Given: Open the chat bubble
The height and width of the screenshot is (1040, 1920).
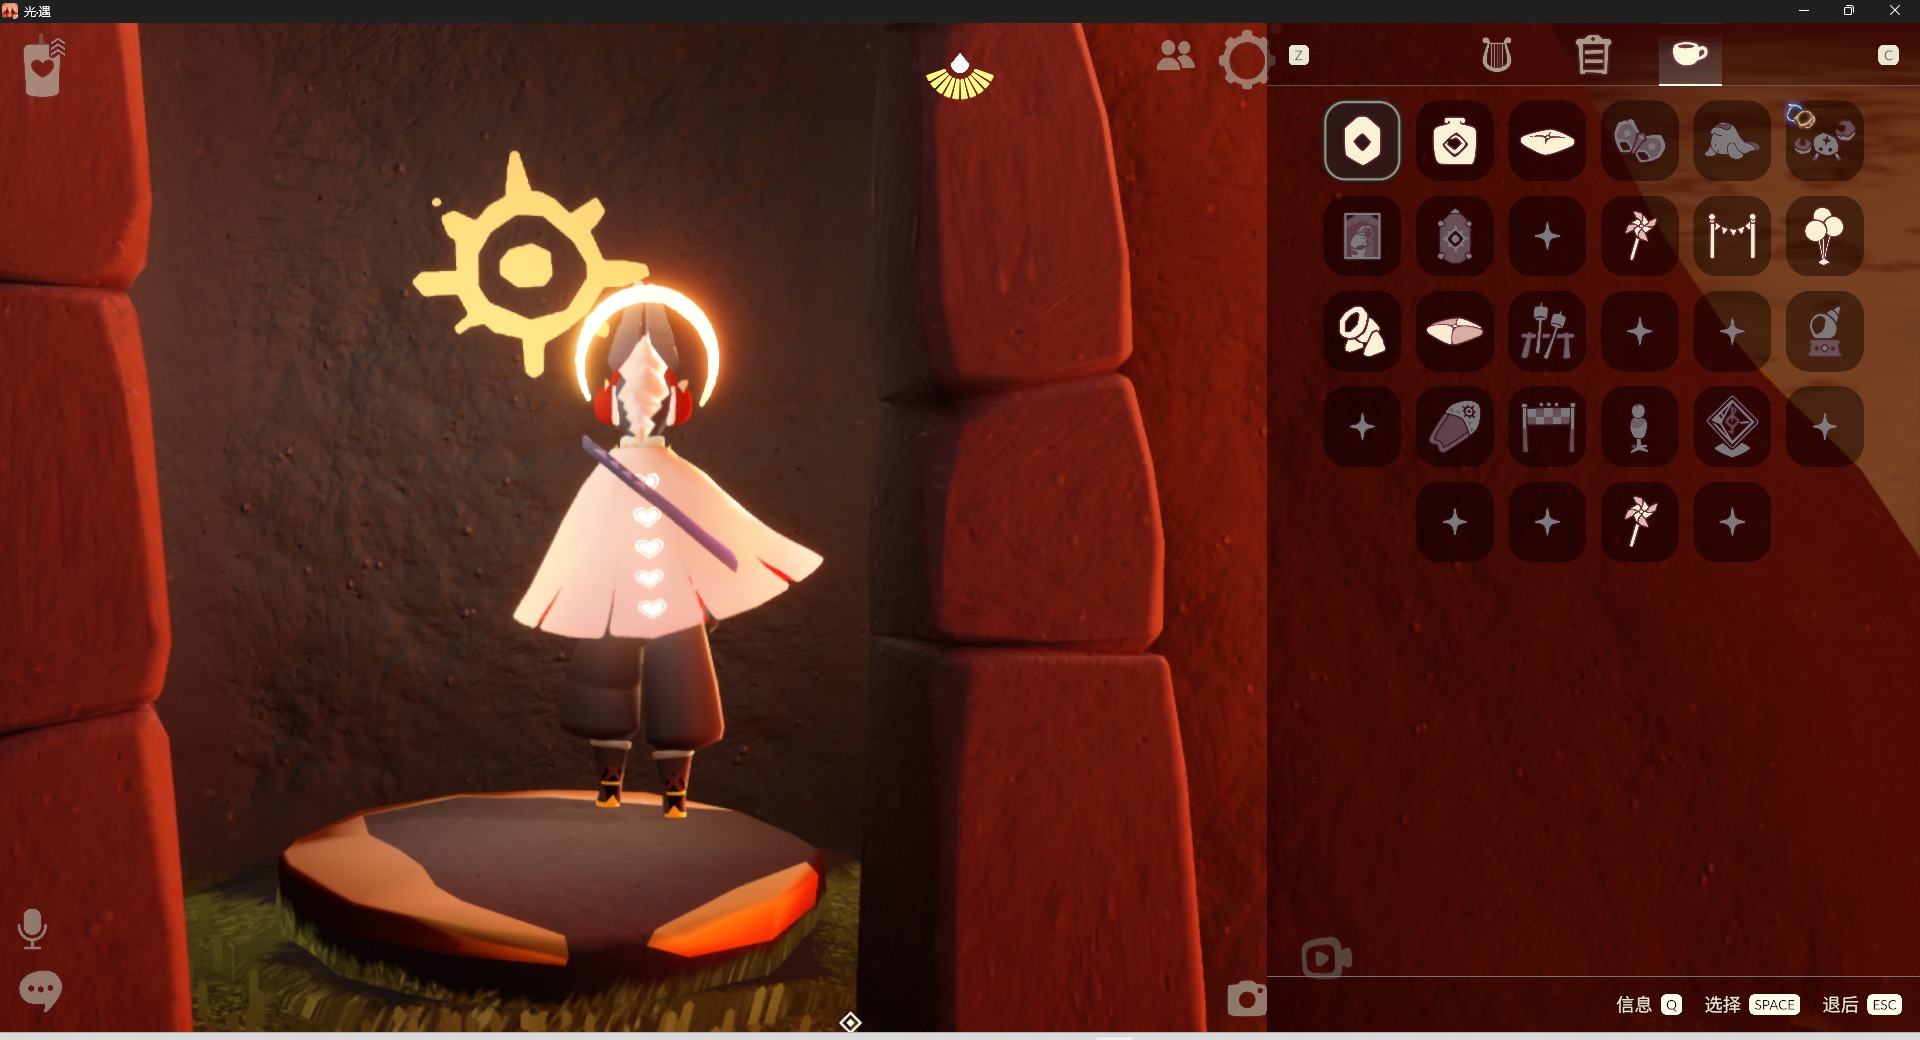Looking at the screenshot, I should coord(40,990).
